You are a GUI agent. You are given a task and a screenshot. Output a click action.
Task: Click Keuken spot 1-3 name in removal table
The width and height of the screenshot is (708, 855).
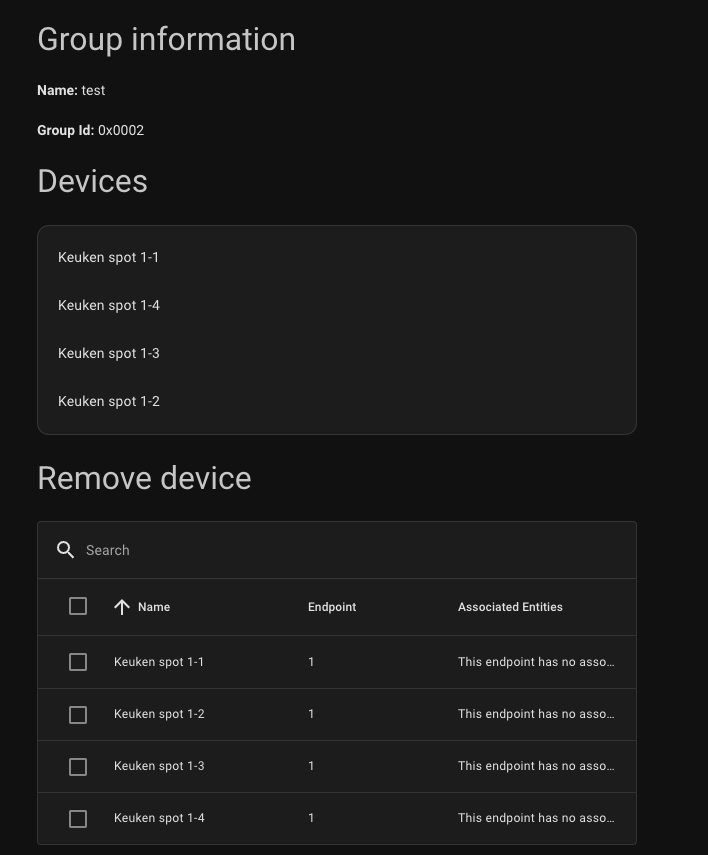tap(159, 766)
